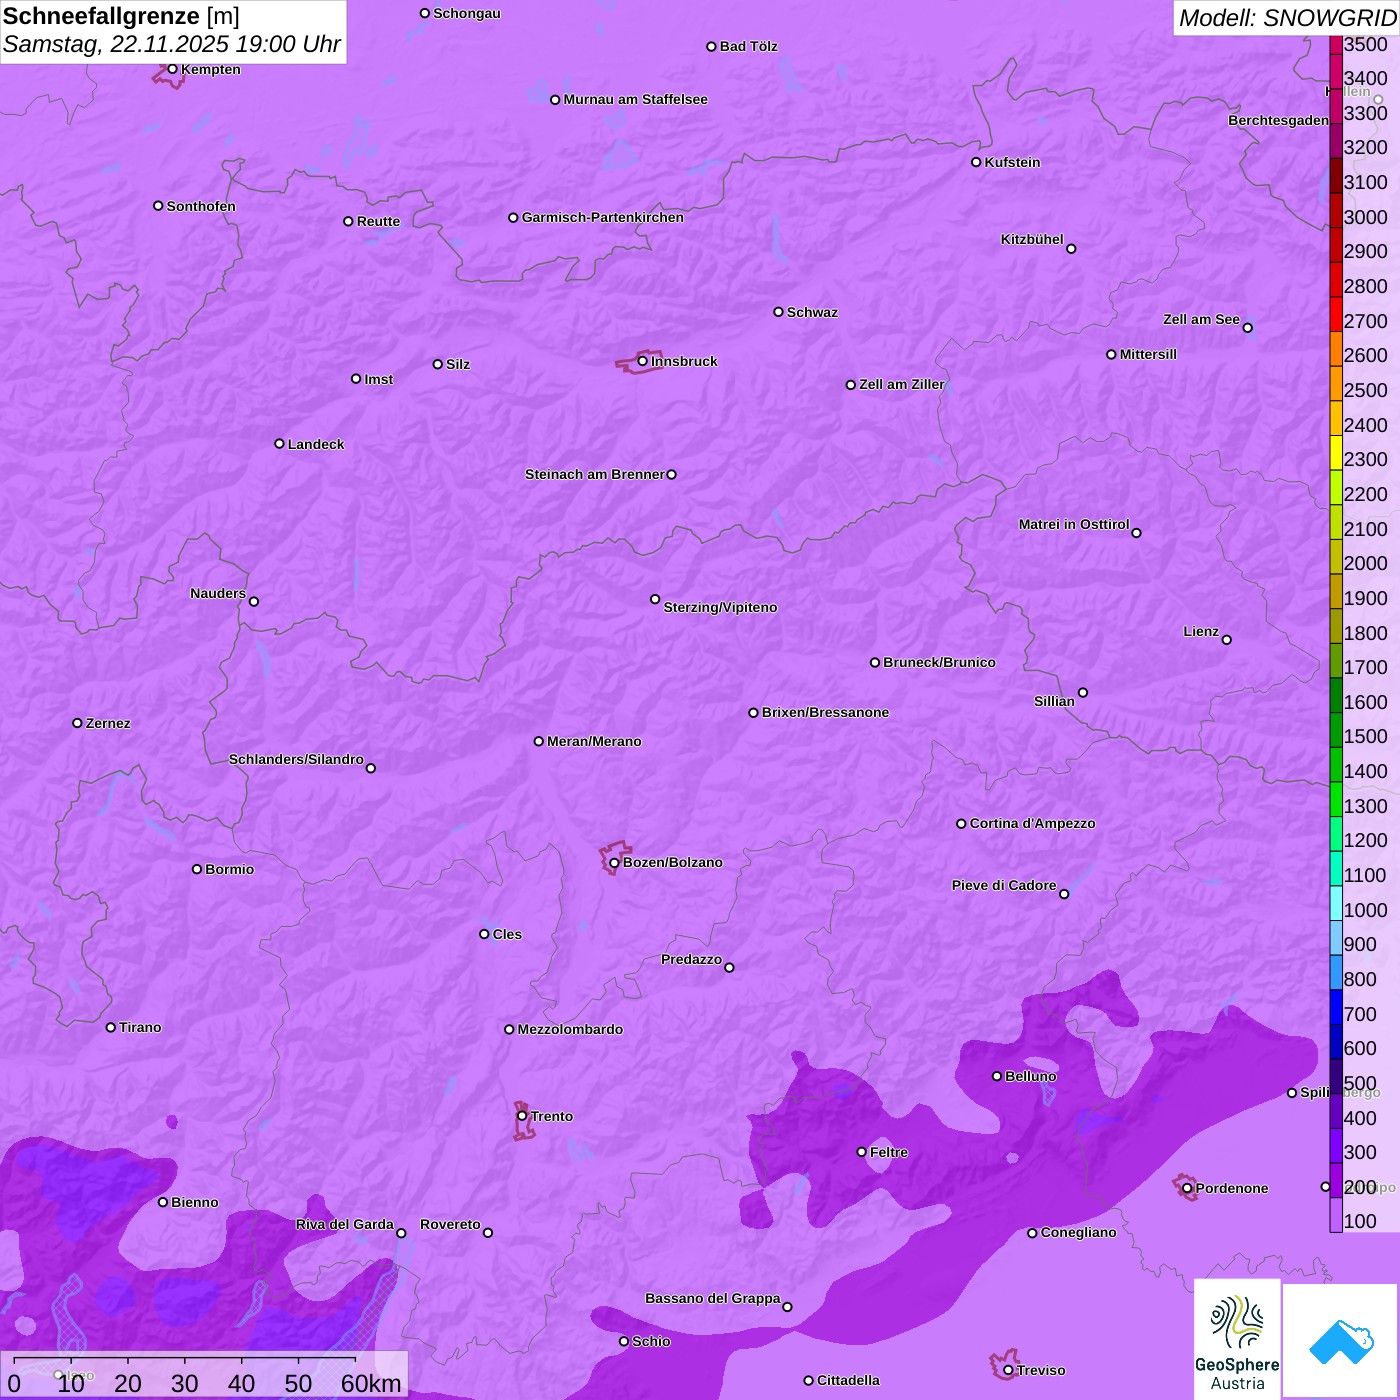1400x1400 pixels.
Task: Click the 1500 m green legend swatch
Action: coord(1336,730)
